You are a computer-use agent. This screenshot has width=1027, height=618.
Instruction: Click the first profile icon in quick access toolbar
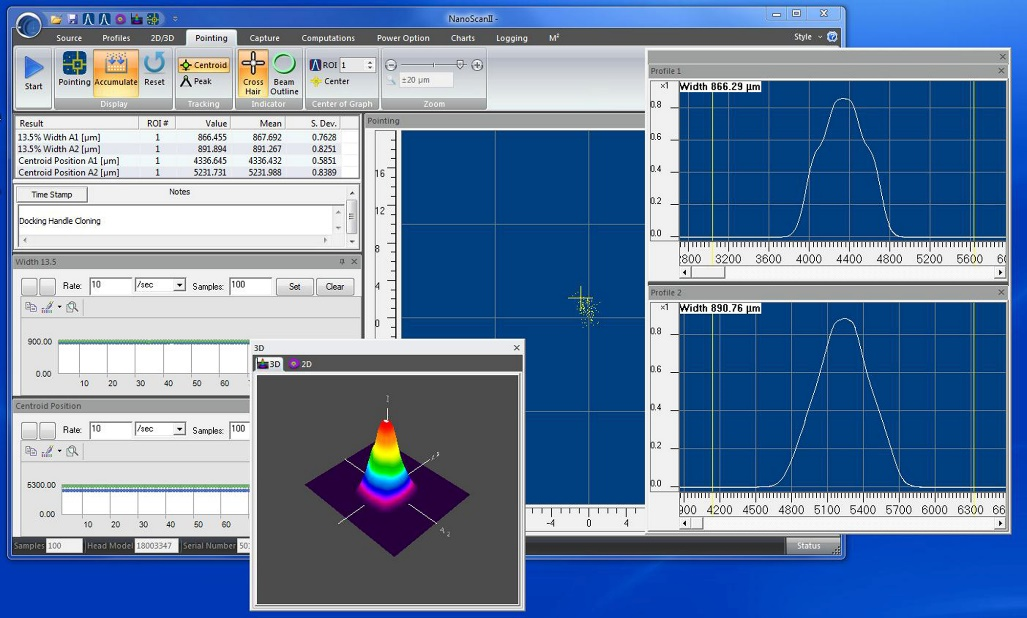[88, 19]
